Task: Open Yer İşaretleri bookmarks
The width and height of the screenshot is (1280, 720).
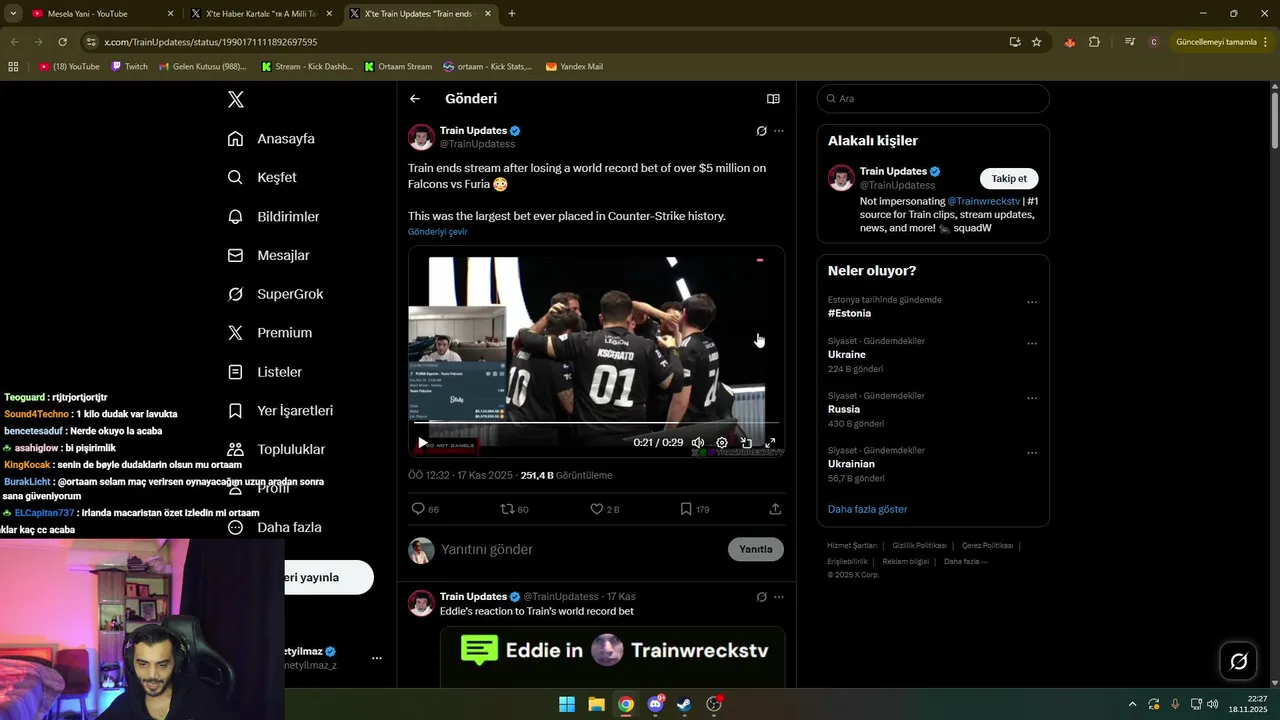Action: pos(280,411)
